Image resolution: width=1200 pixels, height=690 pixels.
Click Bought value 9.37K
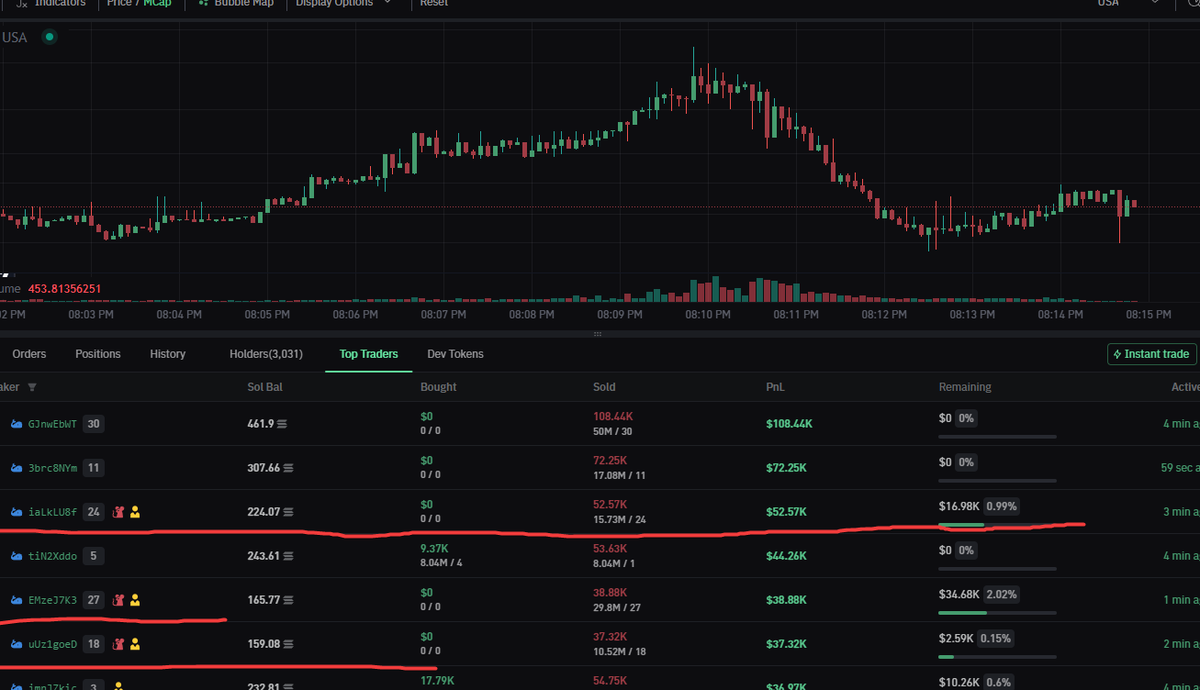pyautogui.click(x=435, y=548)
